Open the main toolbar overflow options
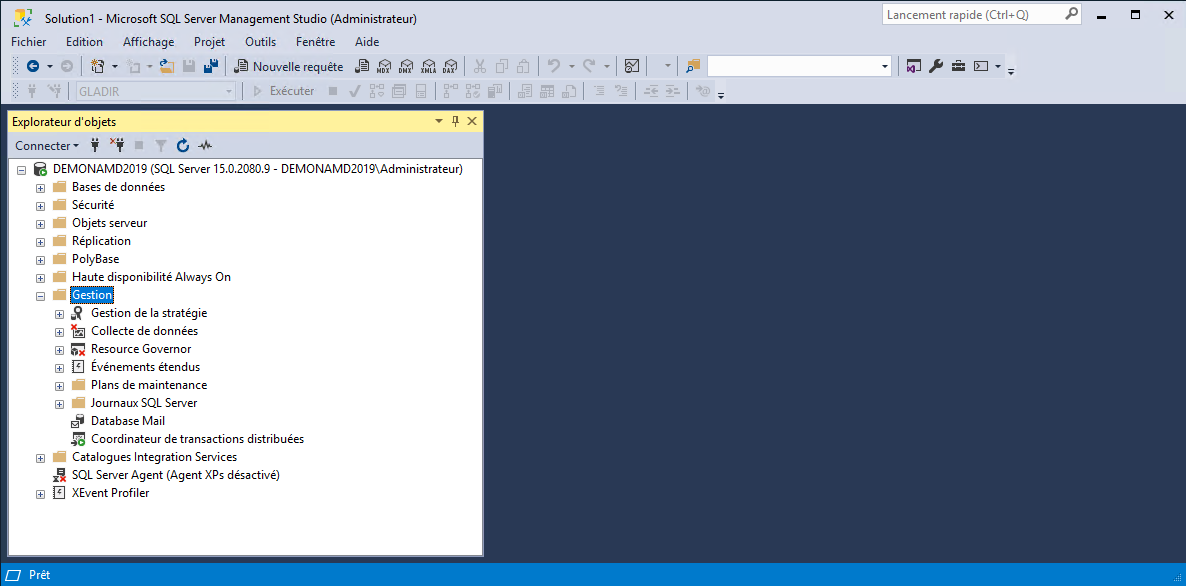 (1011, 72)
